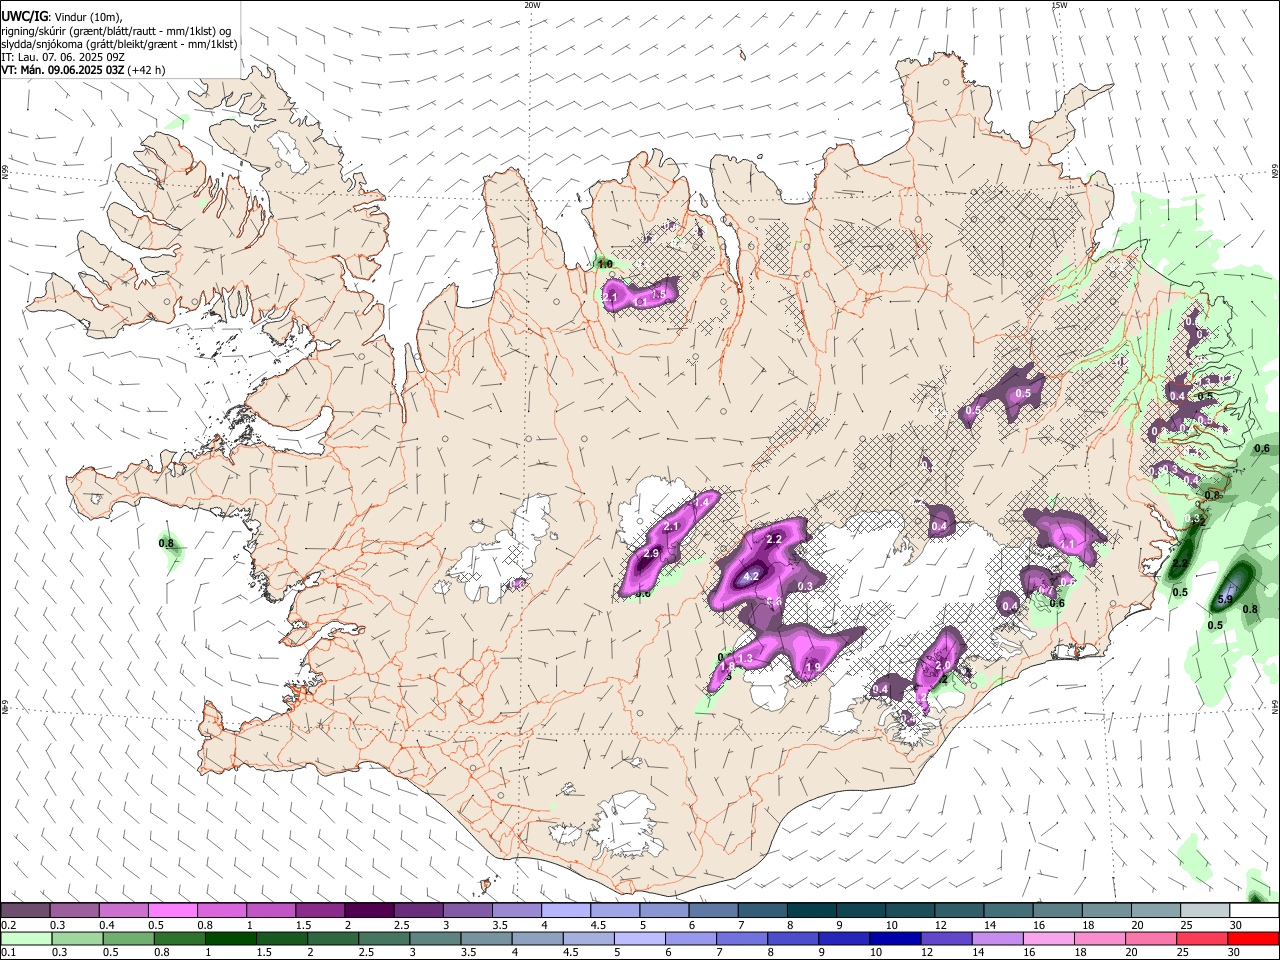Viewport: 1280px width, 960px height.
Task: Click the '2.9' snowfall value on the map
Action: coord(651,554)
